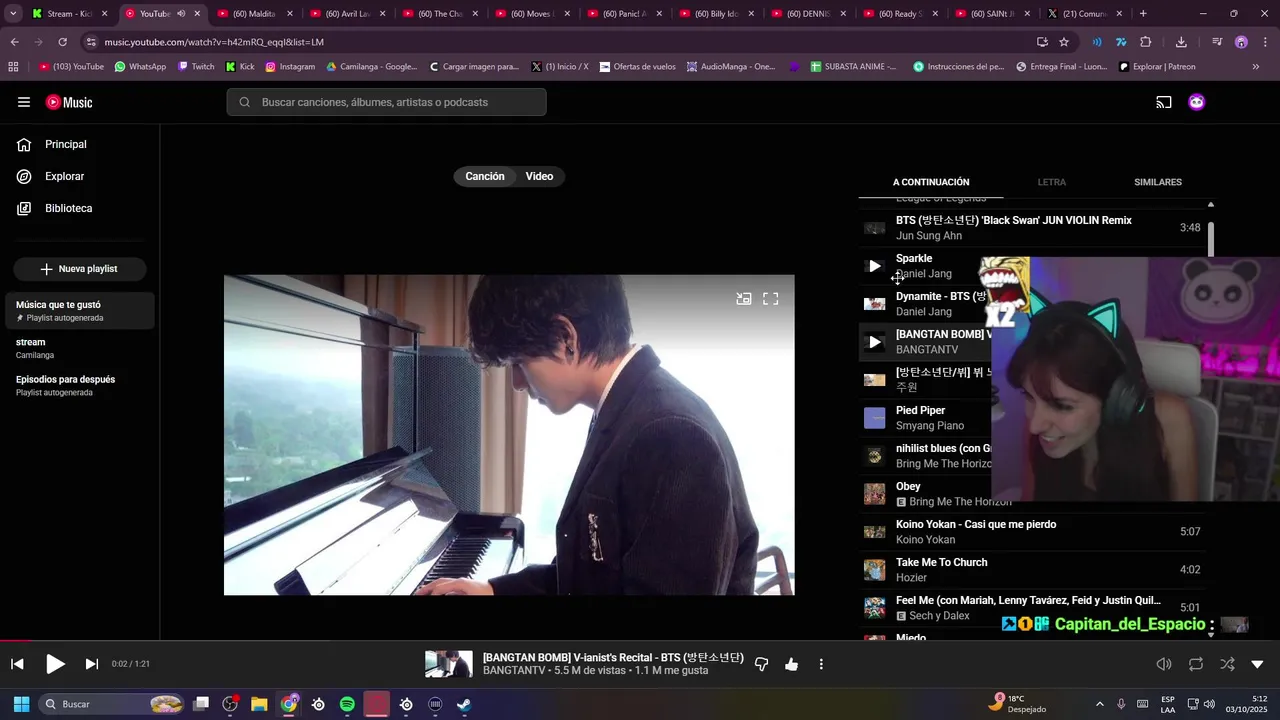Open browser downloads
This screenshot has width=1280, height=720.
1181,42
